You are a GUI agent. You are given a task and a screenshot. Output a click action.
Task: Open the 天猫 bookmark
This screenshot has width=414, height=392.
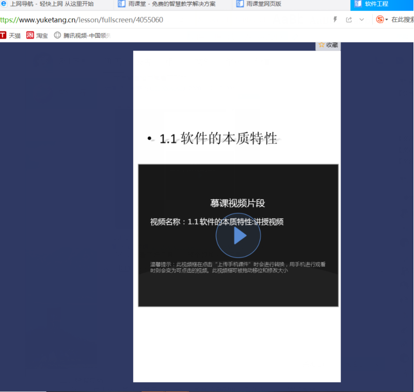point(10,35)
